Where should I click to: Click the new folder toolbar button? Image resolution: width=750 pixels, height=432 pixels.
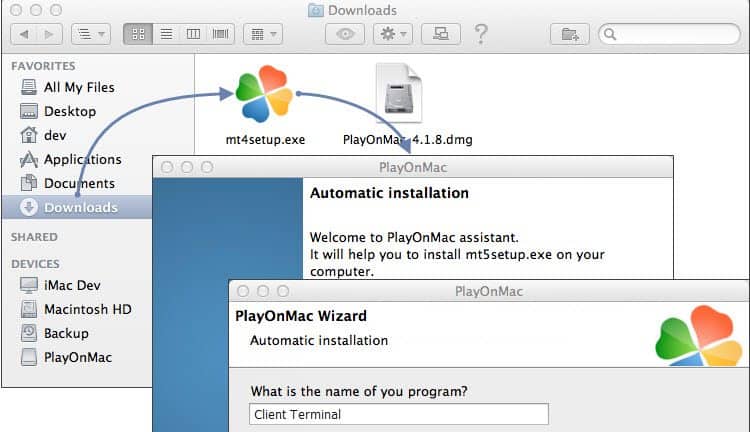coord(570,34)
